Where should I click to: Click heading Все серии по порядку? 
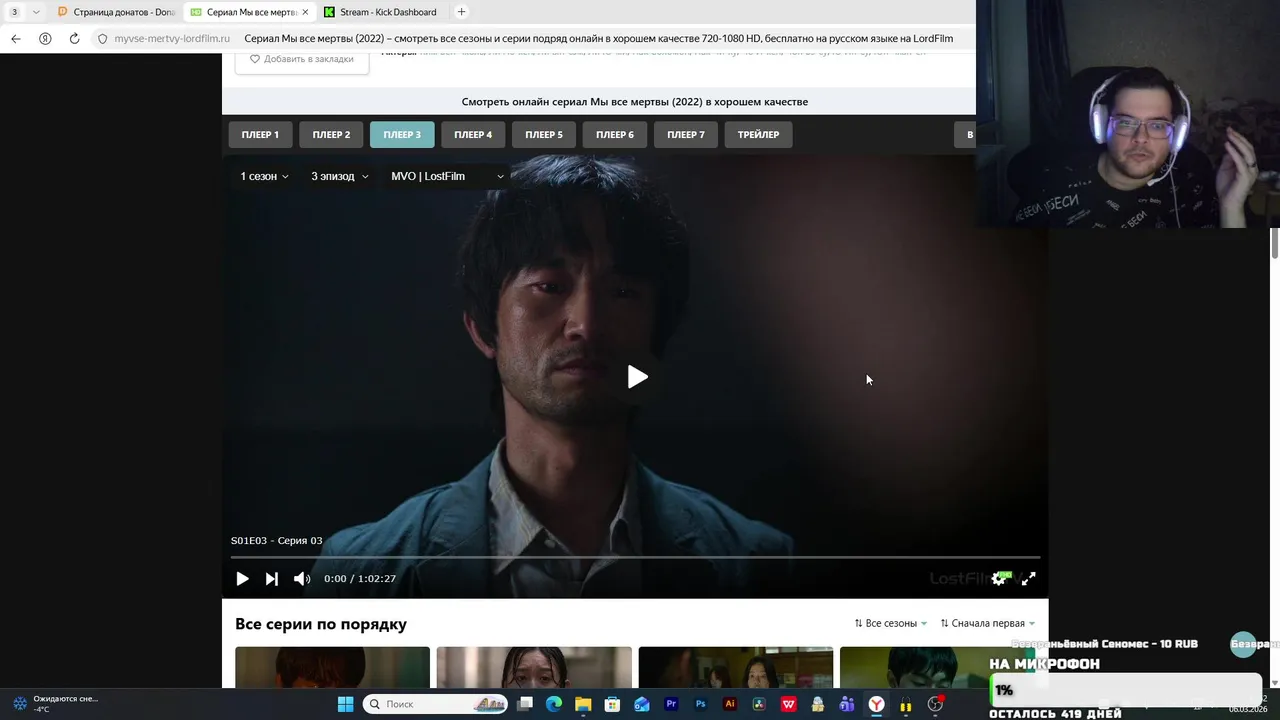321,624
